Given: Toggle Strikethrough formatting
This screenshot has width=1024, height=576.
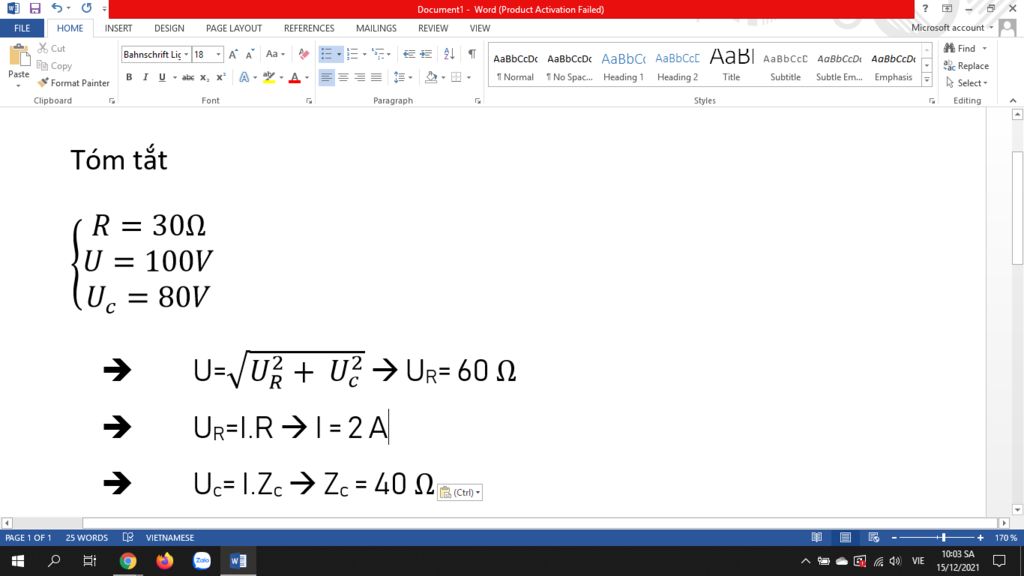Looking at the screenshot, I should (188, 77).
